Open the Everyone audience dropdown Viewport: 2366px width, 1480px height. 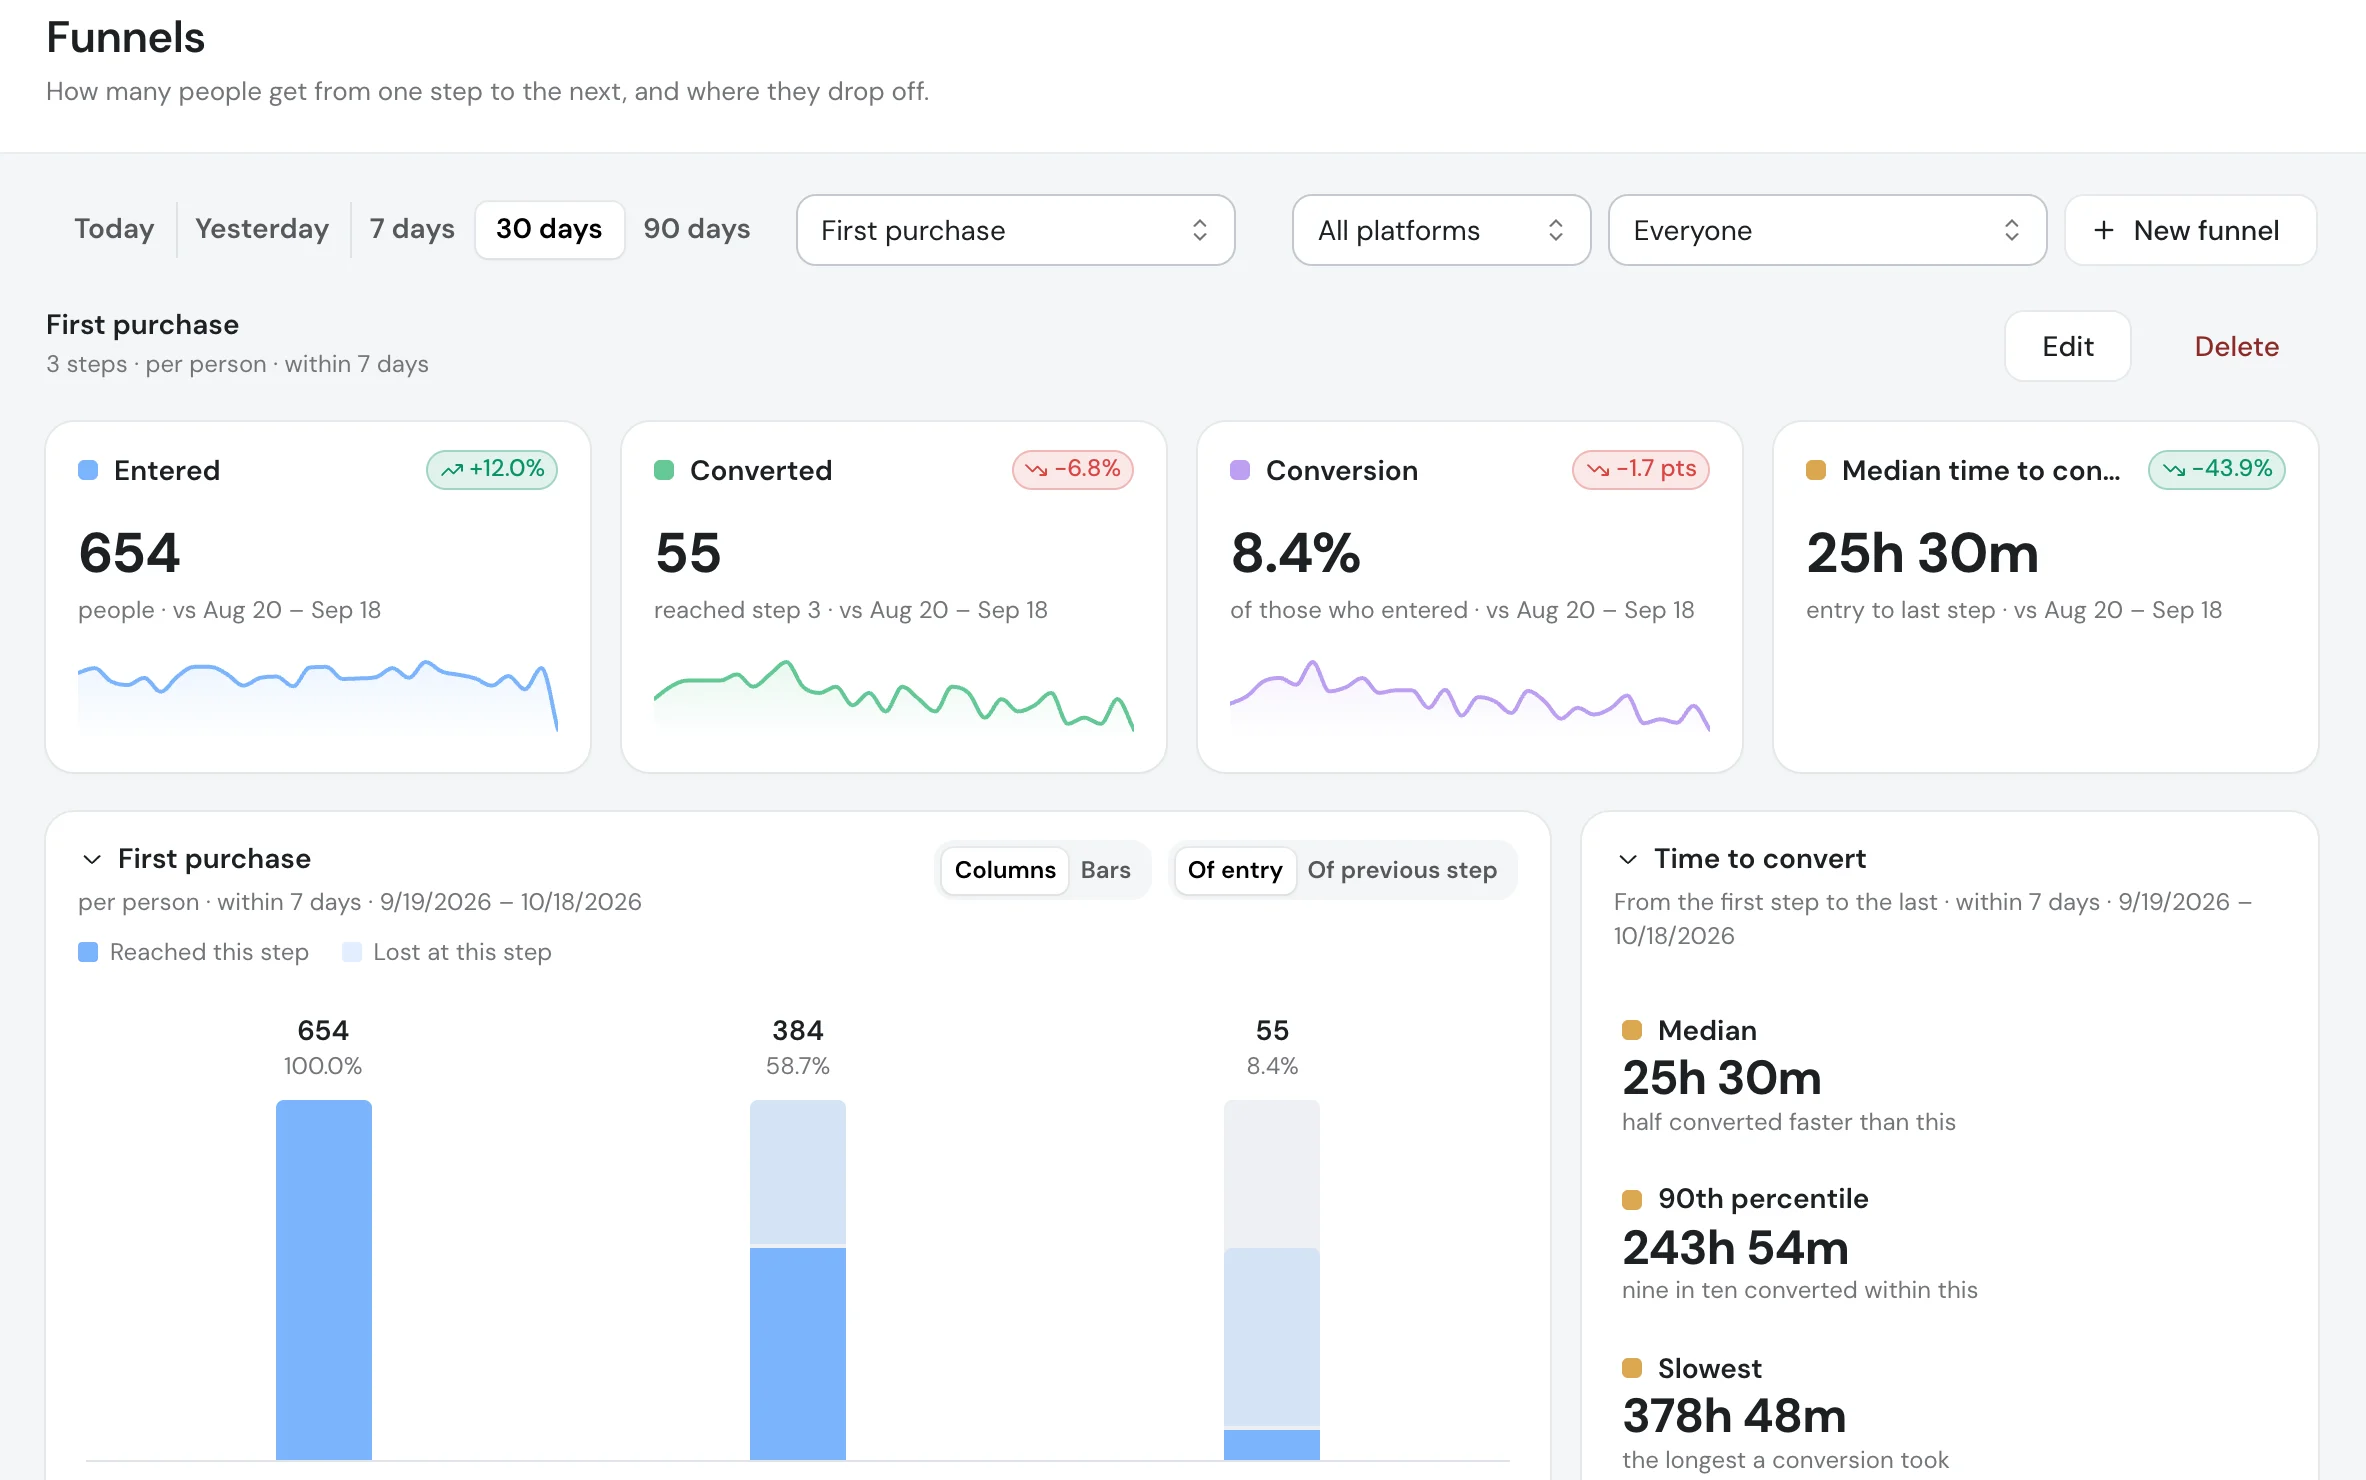coord(1827,230)
